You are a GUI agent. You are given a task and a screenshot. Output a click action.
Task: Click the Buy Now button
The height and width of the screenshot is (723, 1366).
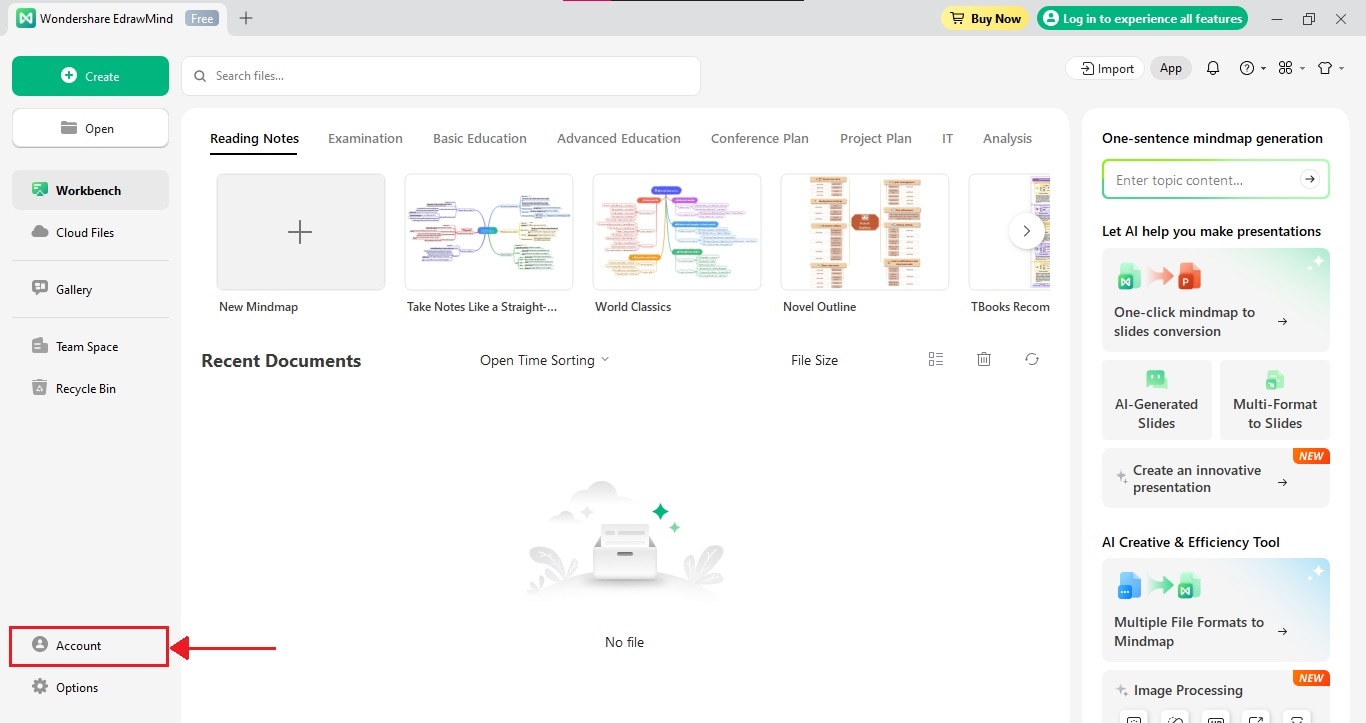click(x=984, y=18)
